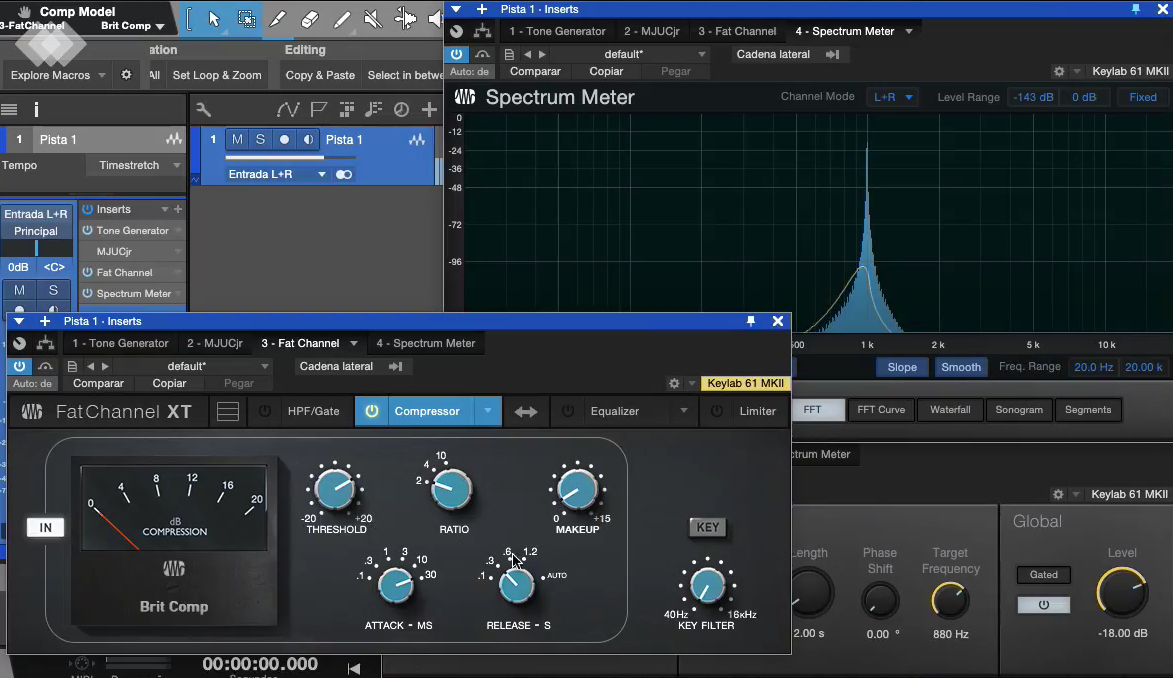Click the Gated button in Tone Generator

coord(1044,575)
